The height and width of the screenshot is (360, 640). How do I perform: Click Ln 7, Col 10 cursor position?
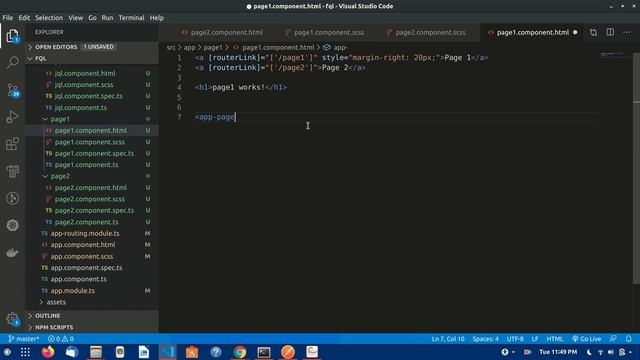pyautogui.click(x=448, y=339)
